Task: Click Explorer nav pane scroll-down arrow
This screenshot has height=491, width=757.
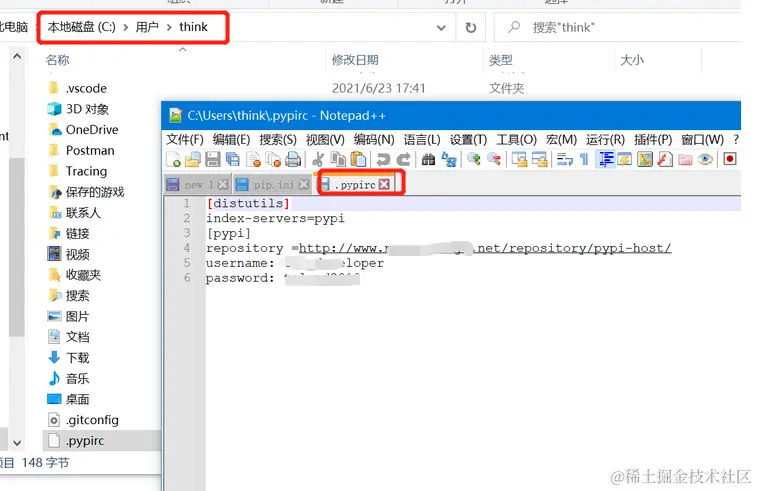Action: point(17,442)
